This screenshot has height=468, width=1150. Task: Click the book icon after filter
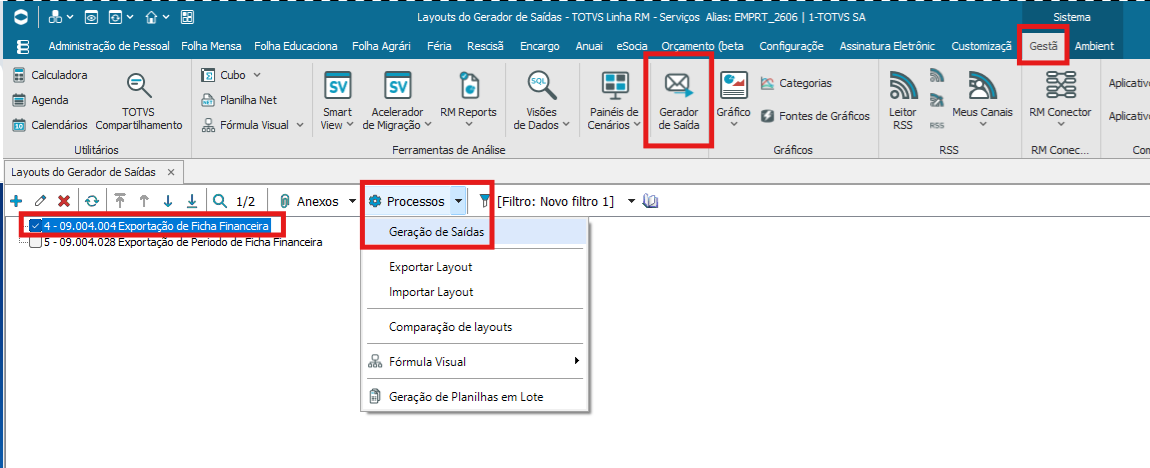pyautogui.click(x=650, y=201)
